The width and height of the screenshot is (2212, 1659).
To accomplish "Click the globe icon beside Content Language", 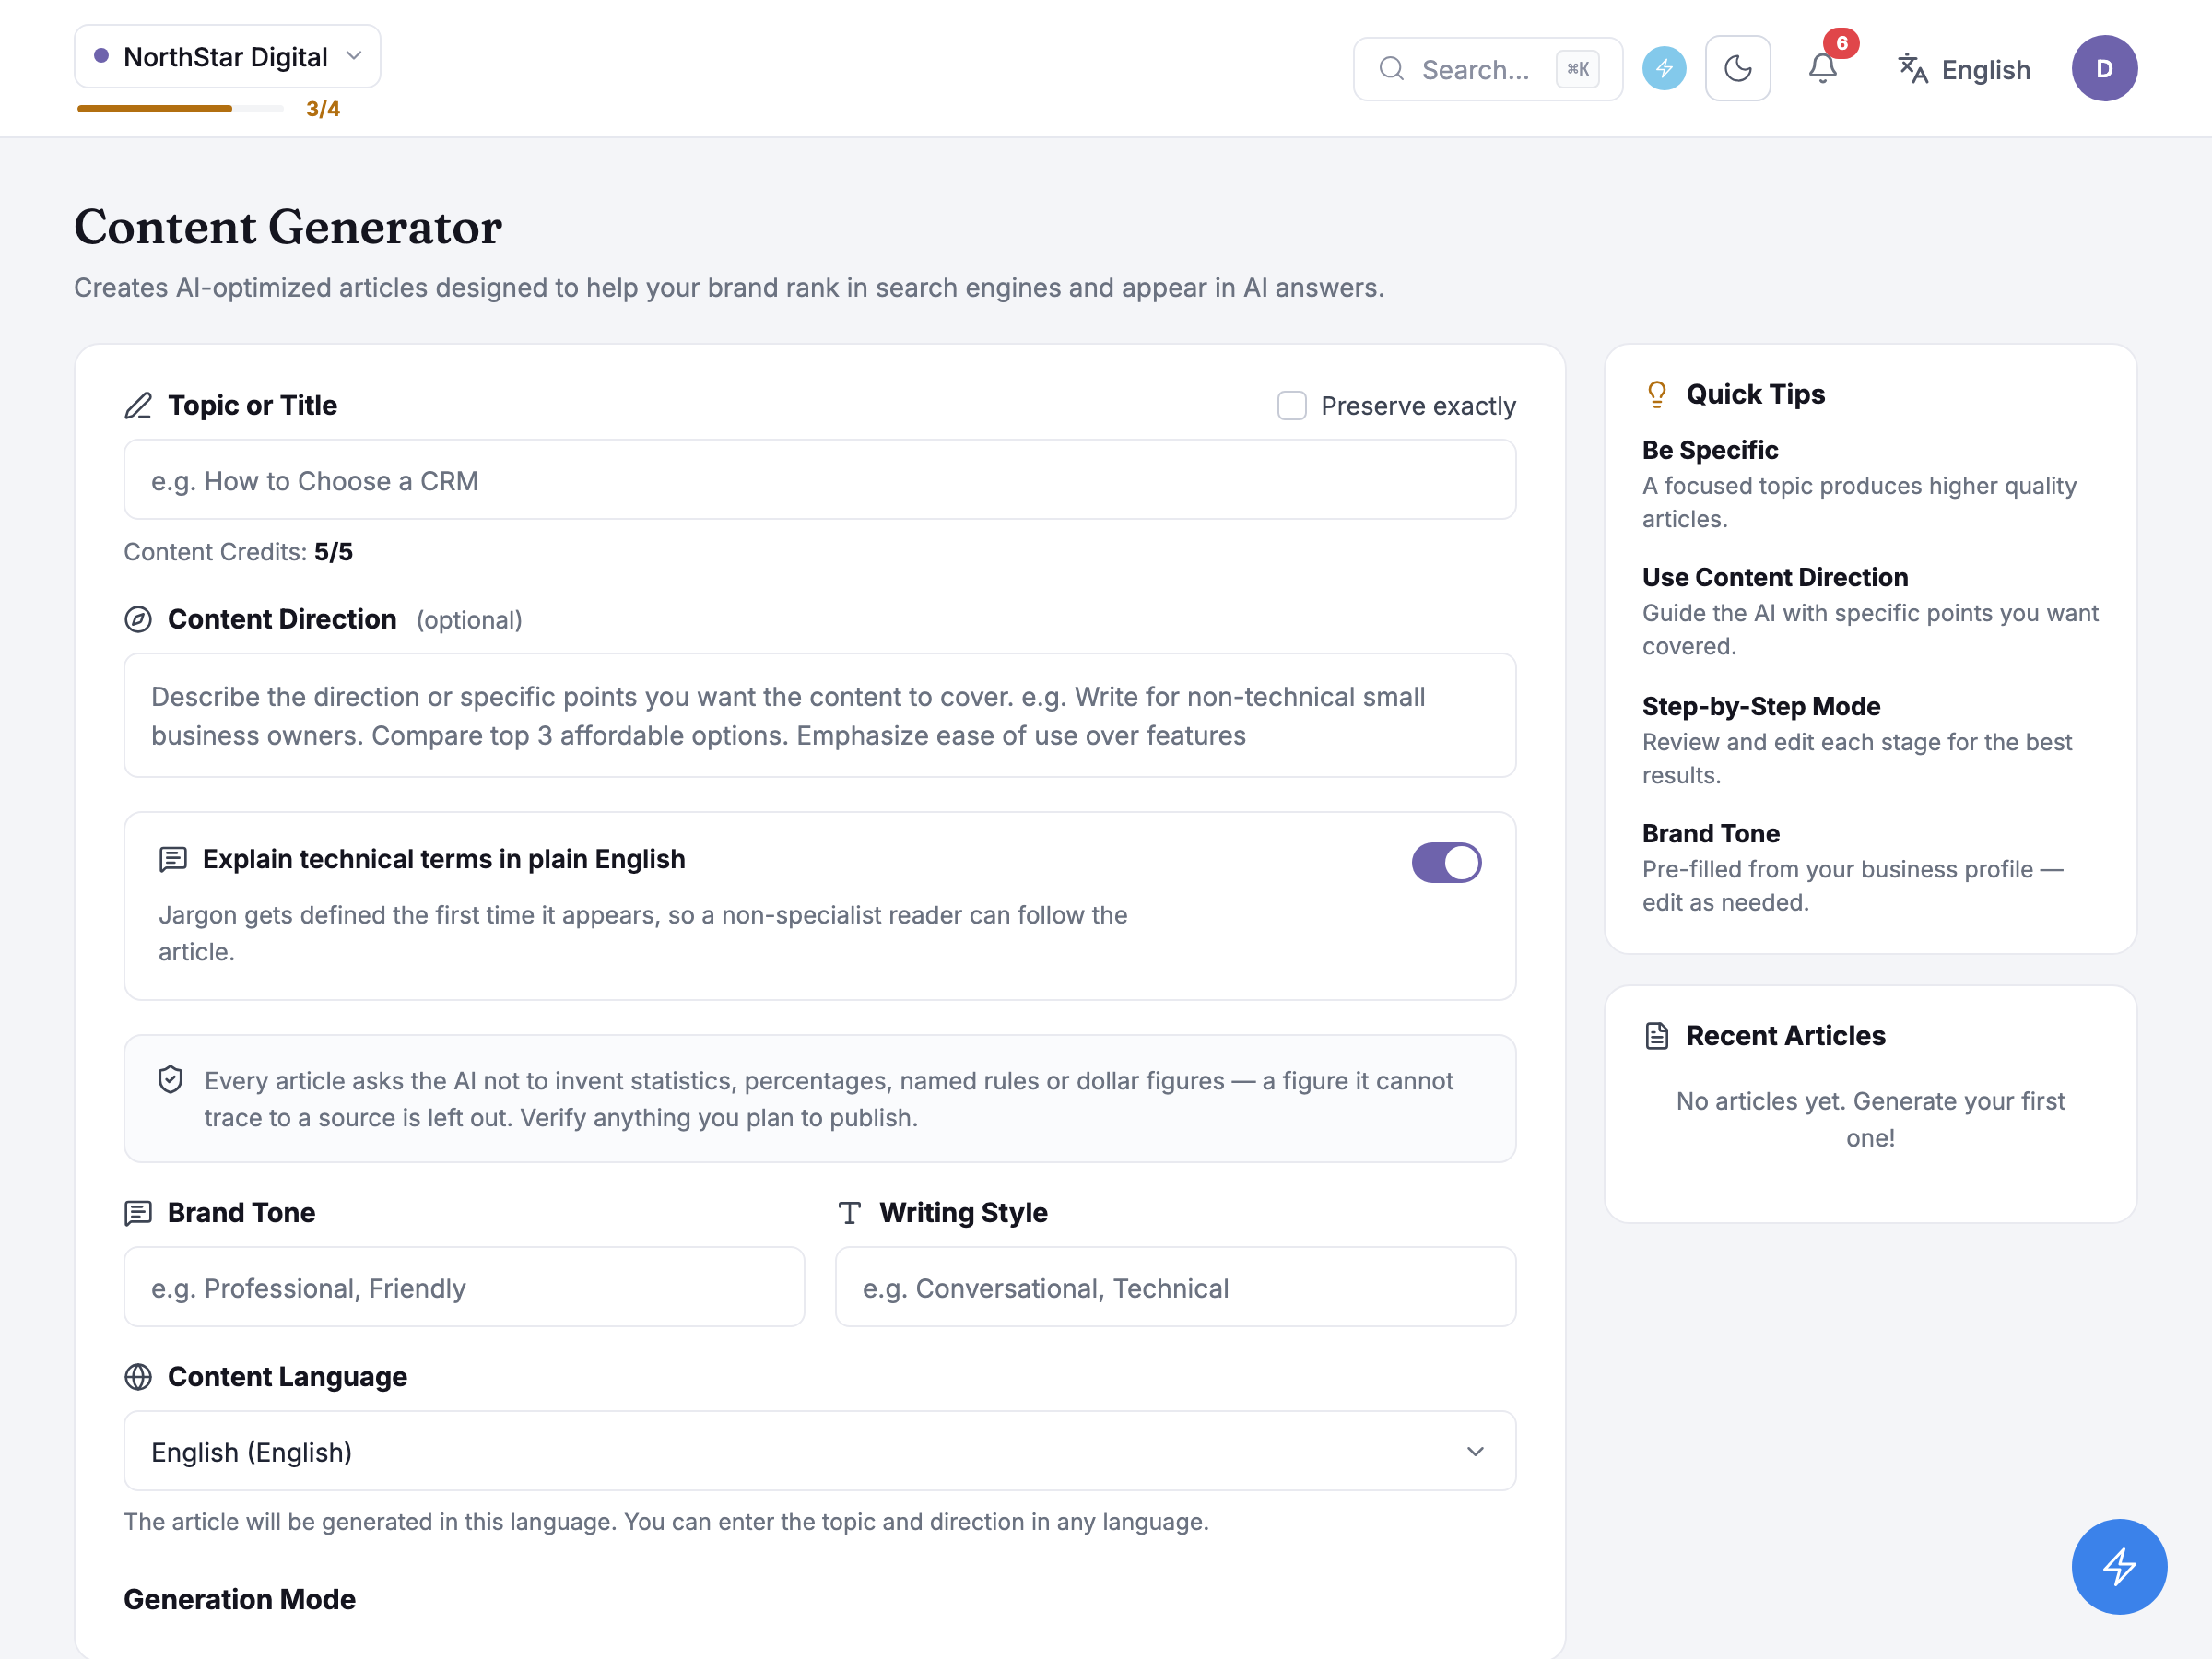I will point(138,1376).
